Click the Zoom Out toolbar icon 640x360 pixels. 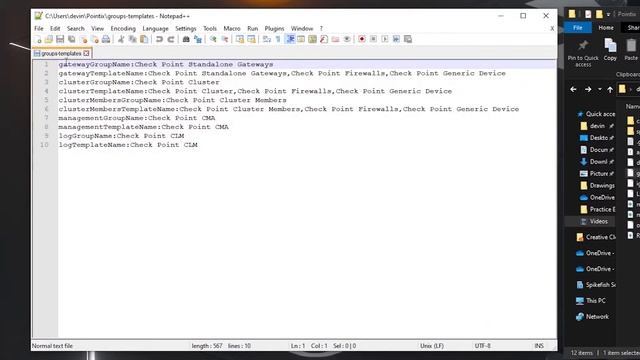click(225, 39)
